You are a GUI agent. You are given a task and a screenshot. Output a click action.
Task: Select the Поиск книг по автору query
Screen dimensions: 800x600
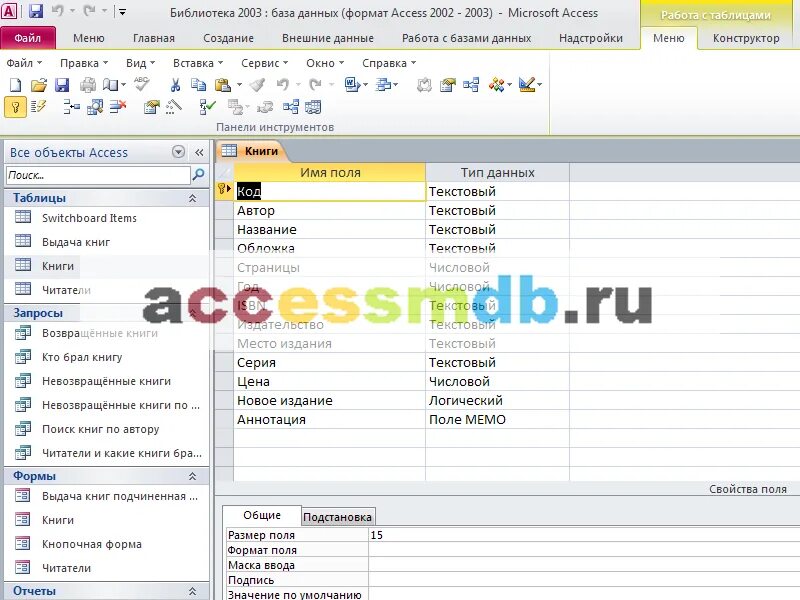coord(101,429)
